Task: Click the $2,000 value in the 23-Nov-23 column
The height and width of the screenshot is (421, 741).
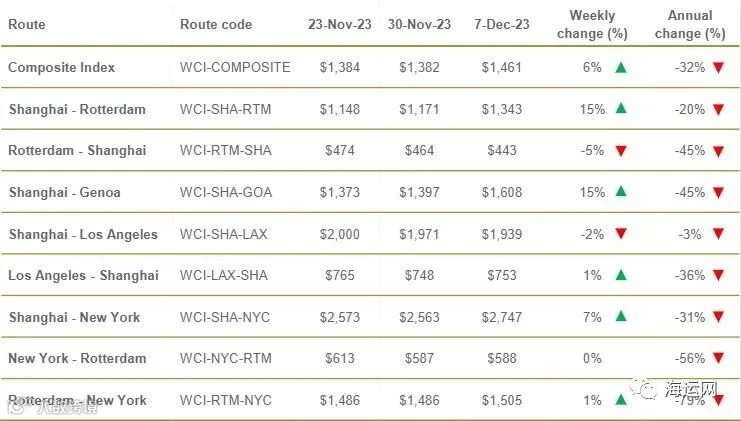Action: 340,234
